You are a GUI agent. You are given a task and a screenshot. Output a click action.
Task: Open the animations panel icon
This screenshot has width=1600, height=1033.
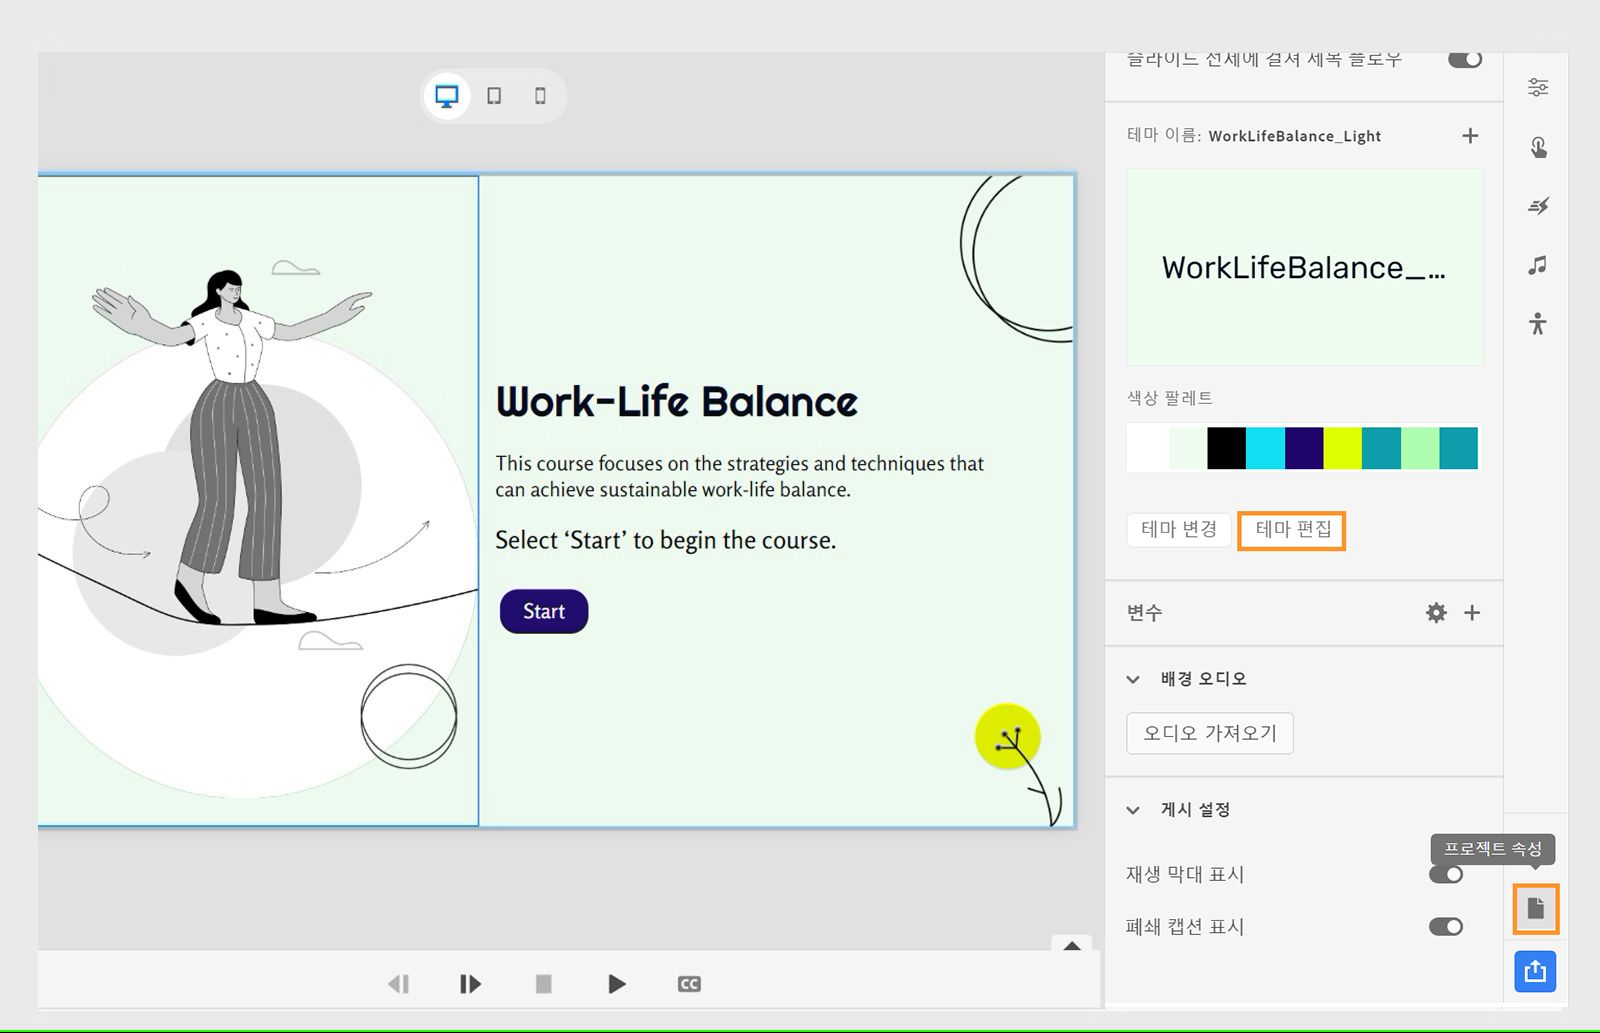point(1538,206)
